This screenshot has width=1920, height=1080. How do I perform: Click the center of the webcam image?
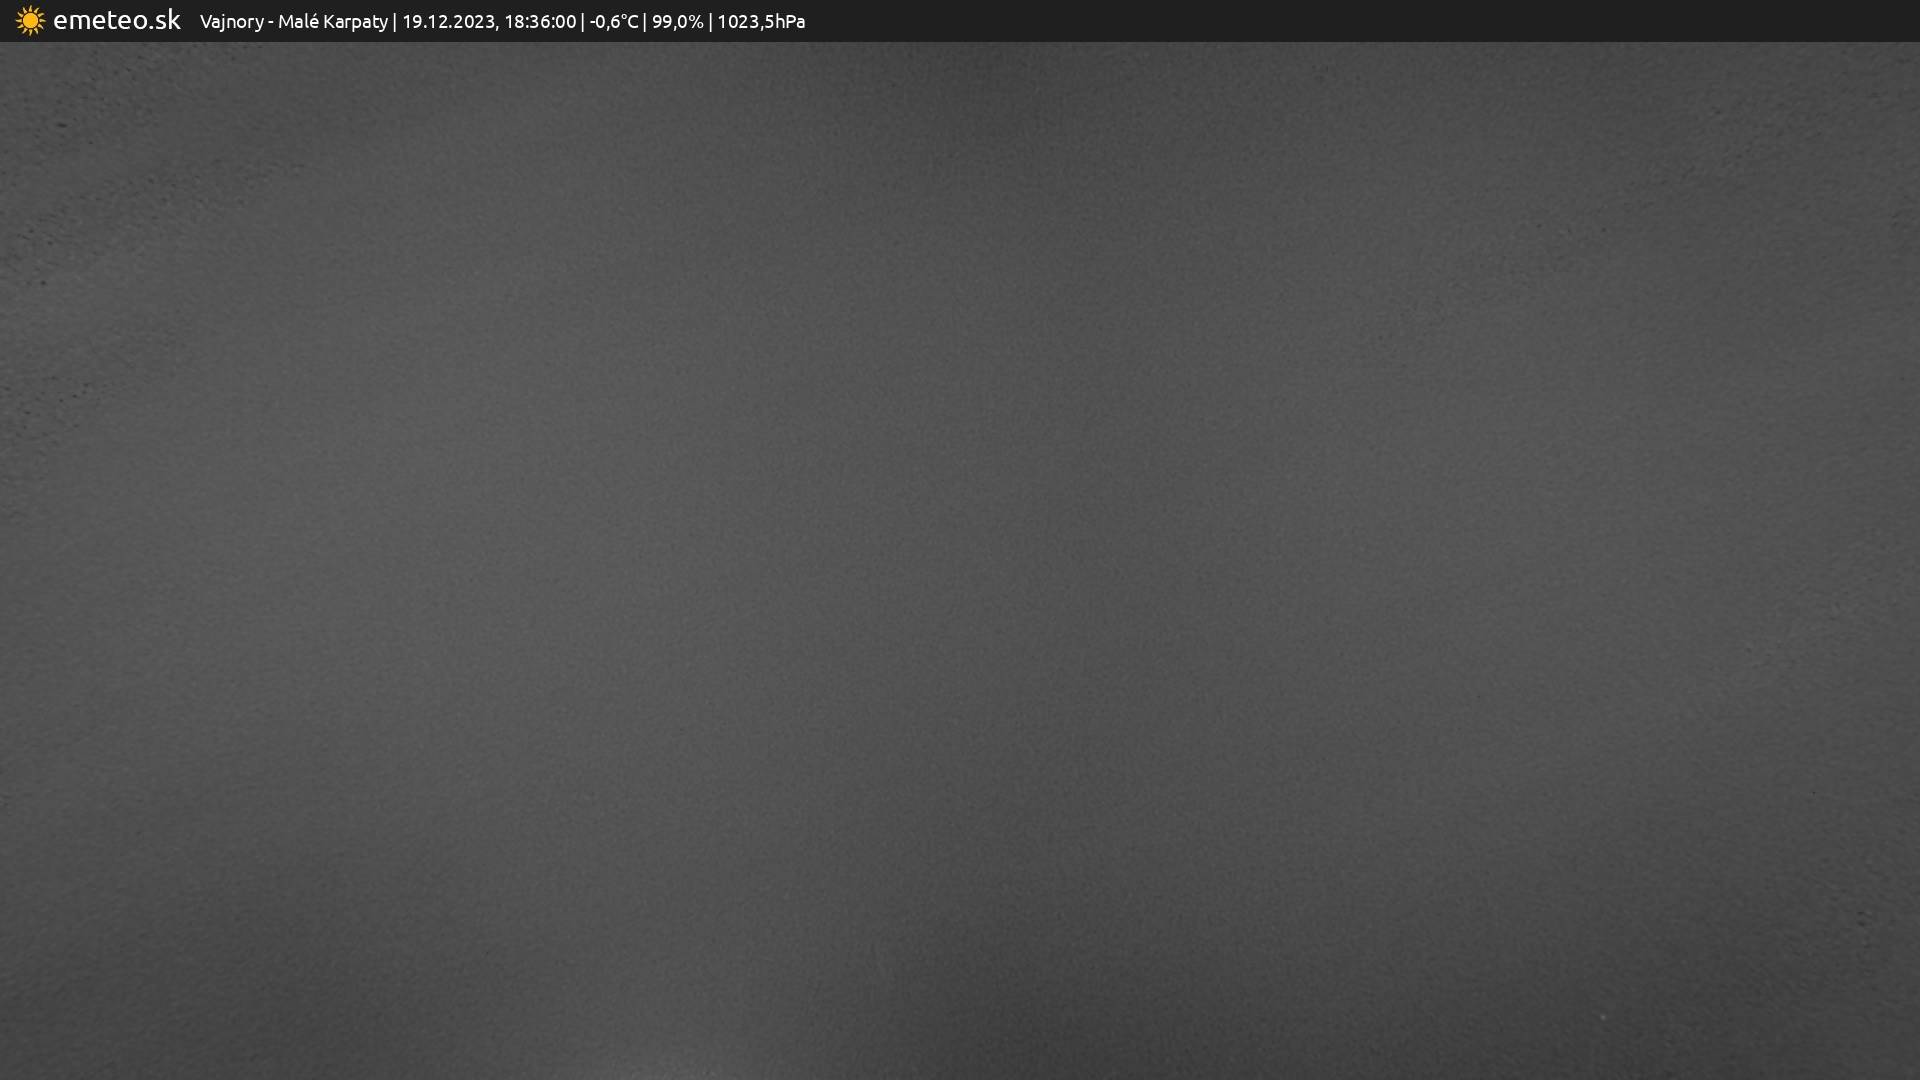(960, 560)
